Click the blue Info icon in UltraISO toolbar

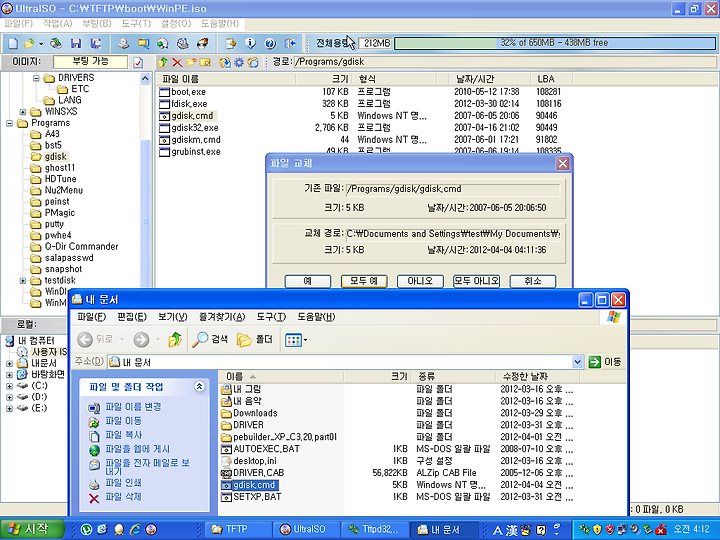(x=250, y=44)
